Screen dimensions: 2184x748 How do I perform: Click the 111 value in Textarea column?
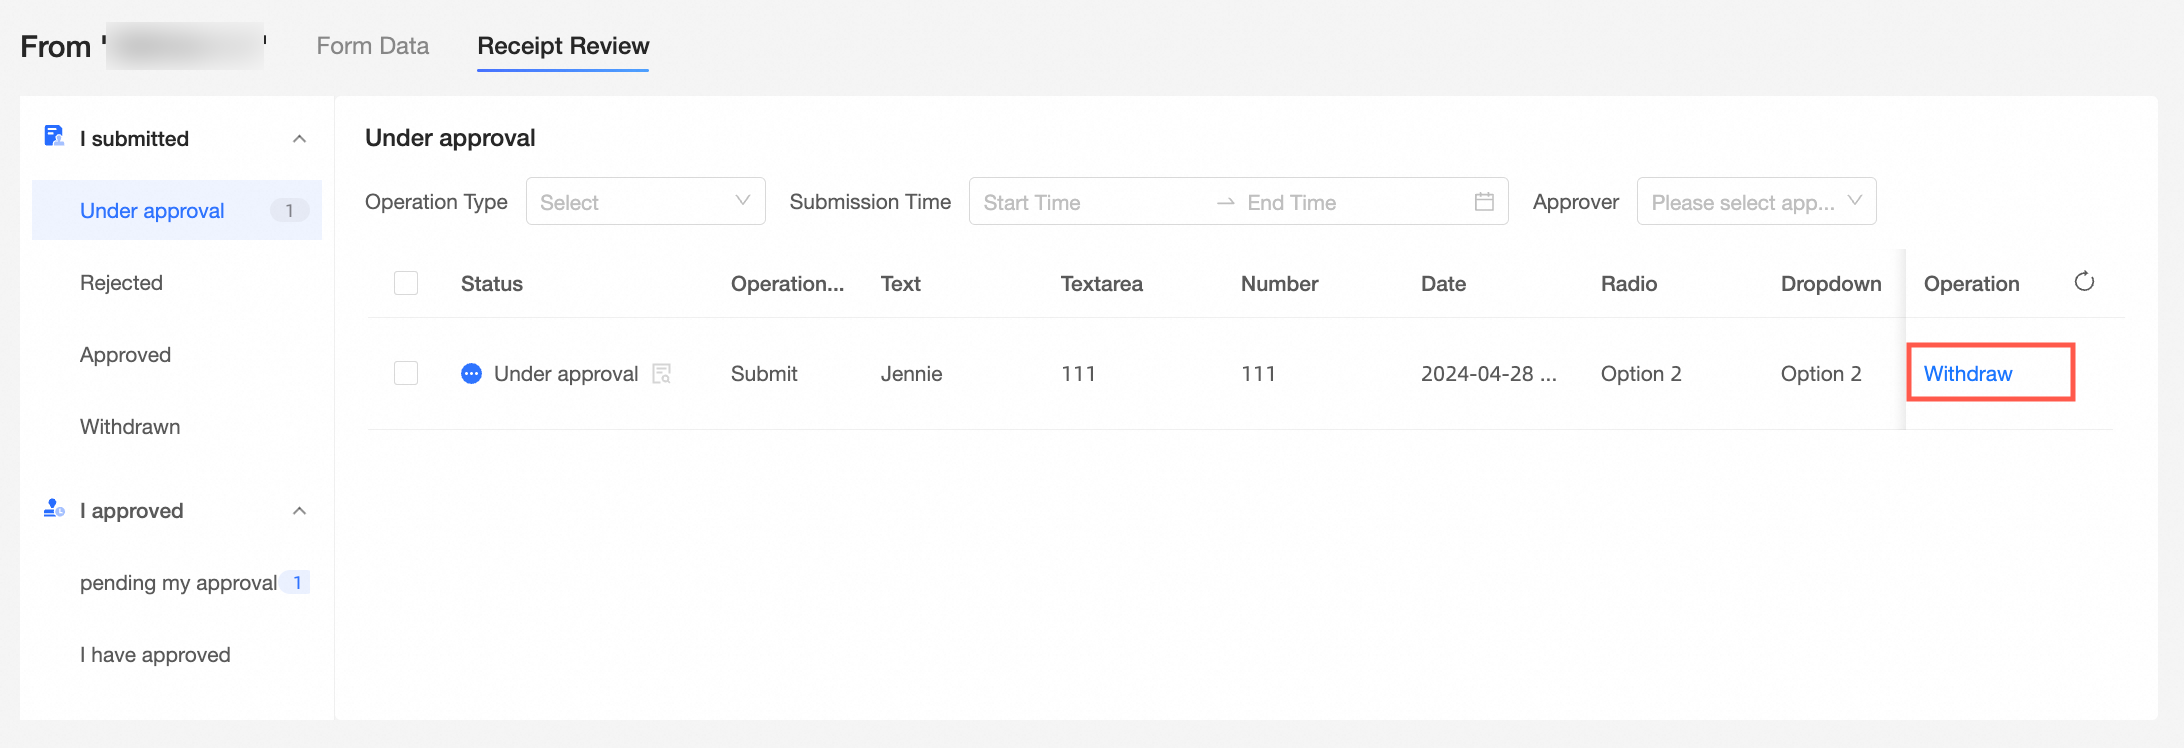click(1078, 374)
